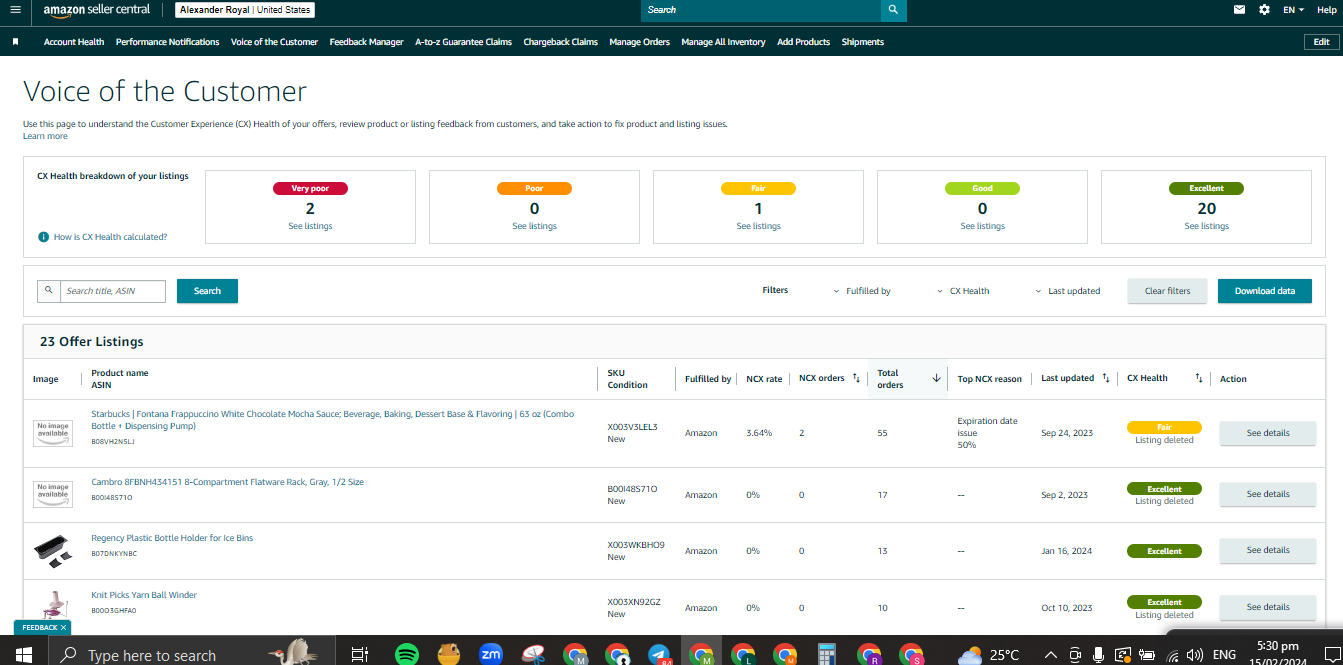See listings under Very poor
The height and width of the screenshot is (665, 1343).
pyautogui.click(x=310, y=226)
